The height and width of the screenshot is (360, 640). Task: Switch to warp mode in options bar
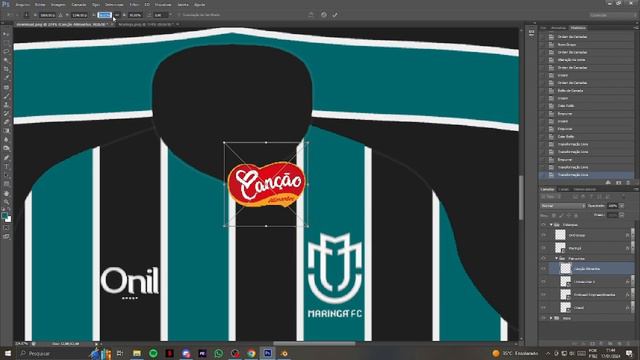(311, 15)
